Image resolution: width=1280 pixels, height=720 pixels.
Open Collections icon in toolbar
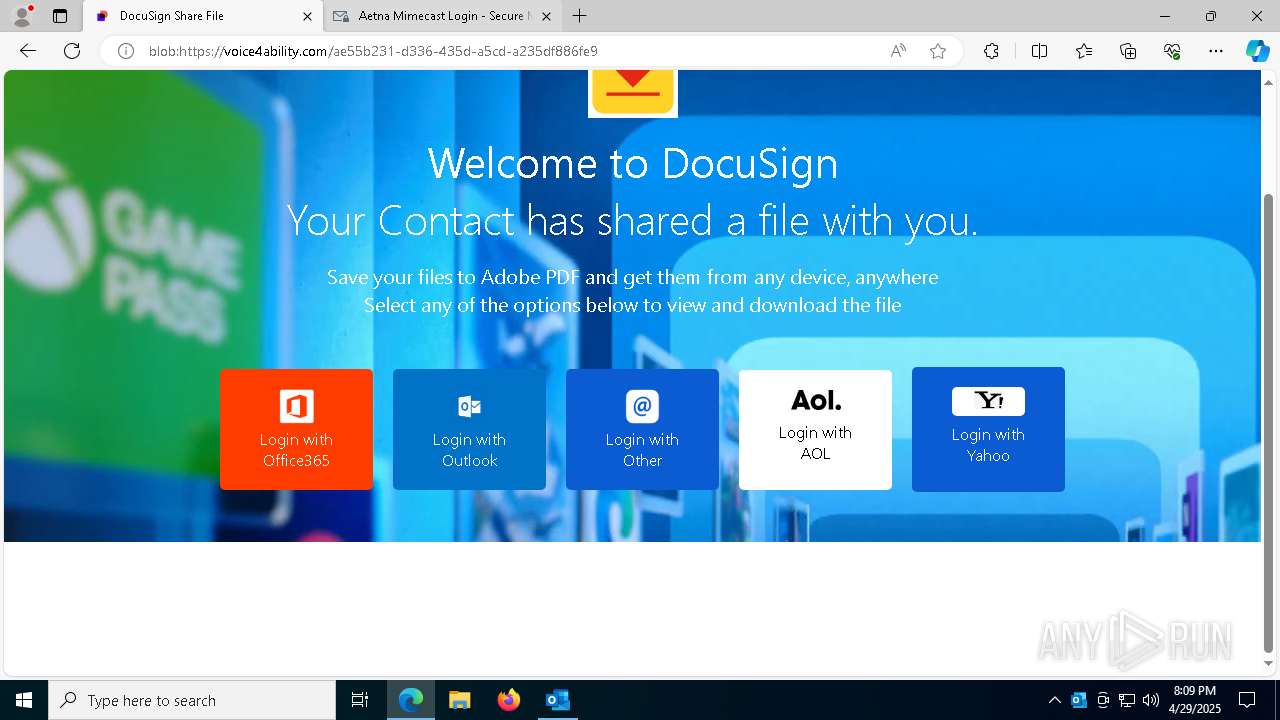[1128, 51]
